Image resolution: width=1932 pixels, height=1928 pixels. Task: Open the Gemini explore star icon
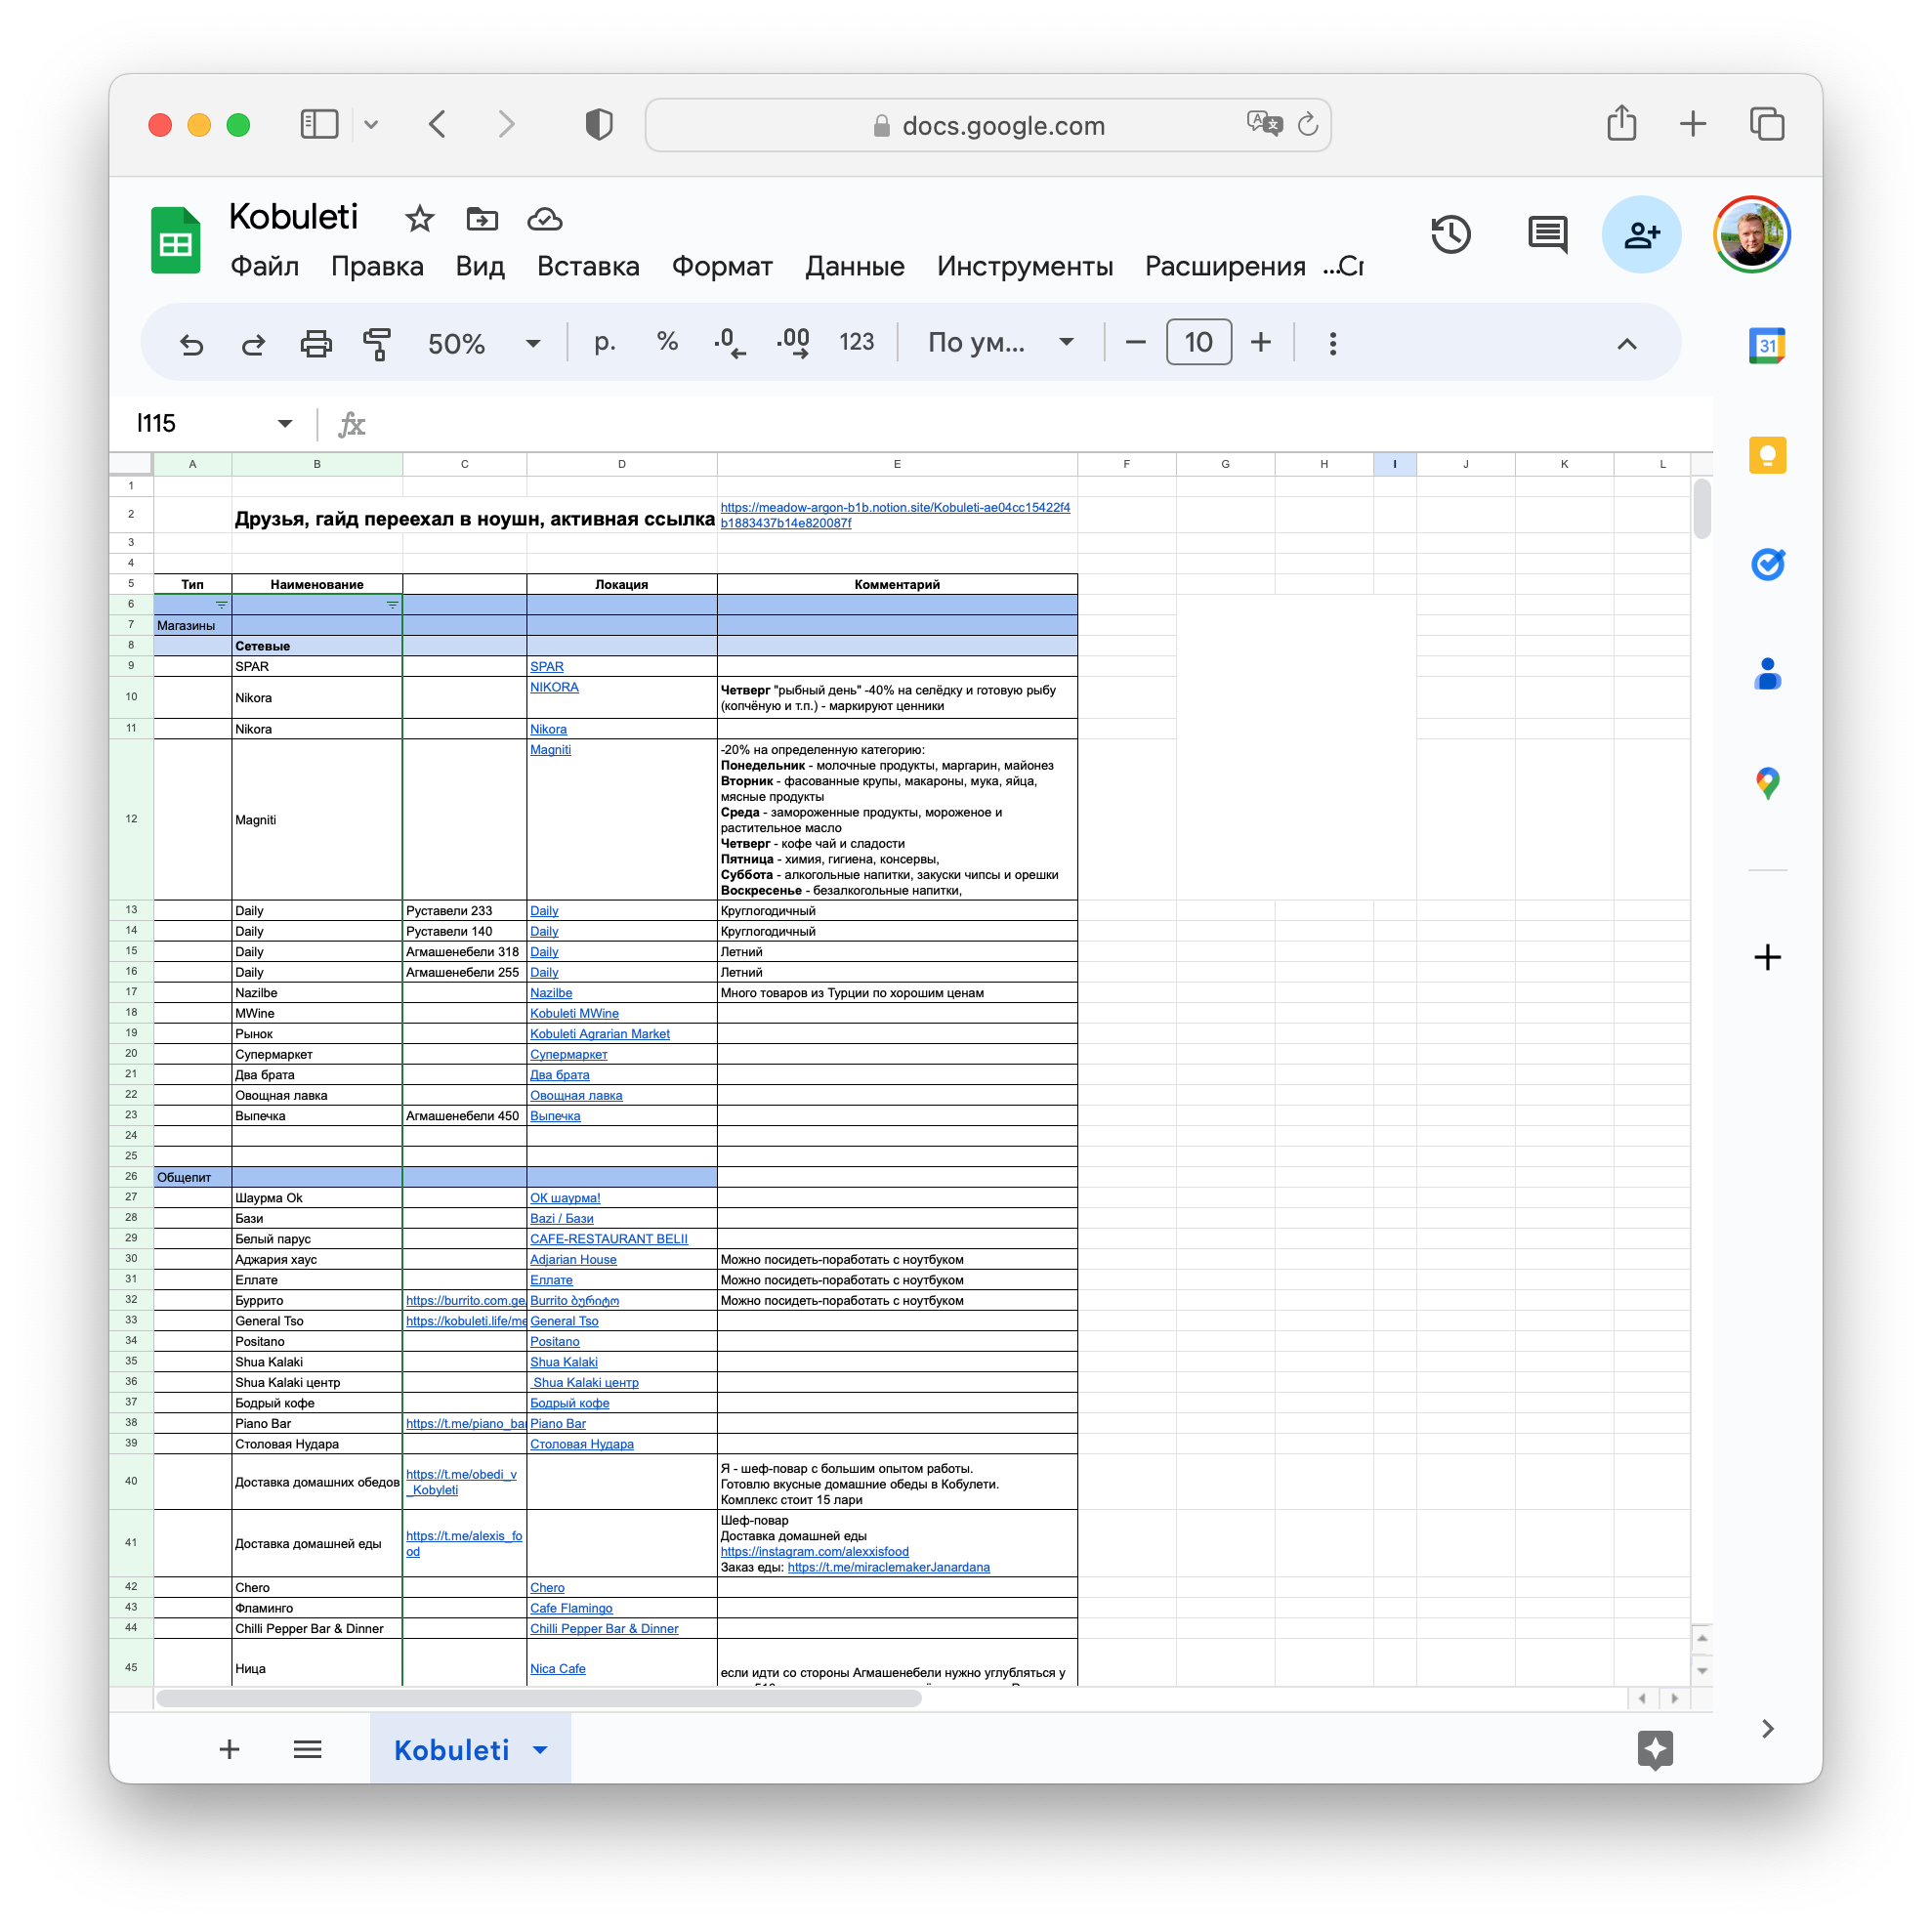click(1655, 1750)
